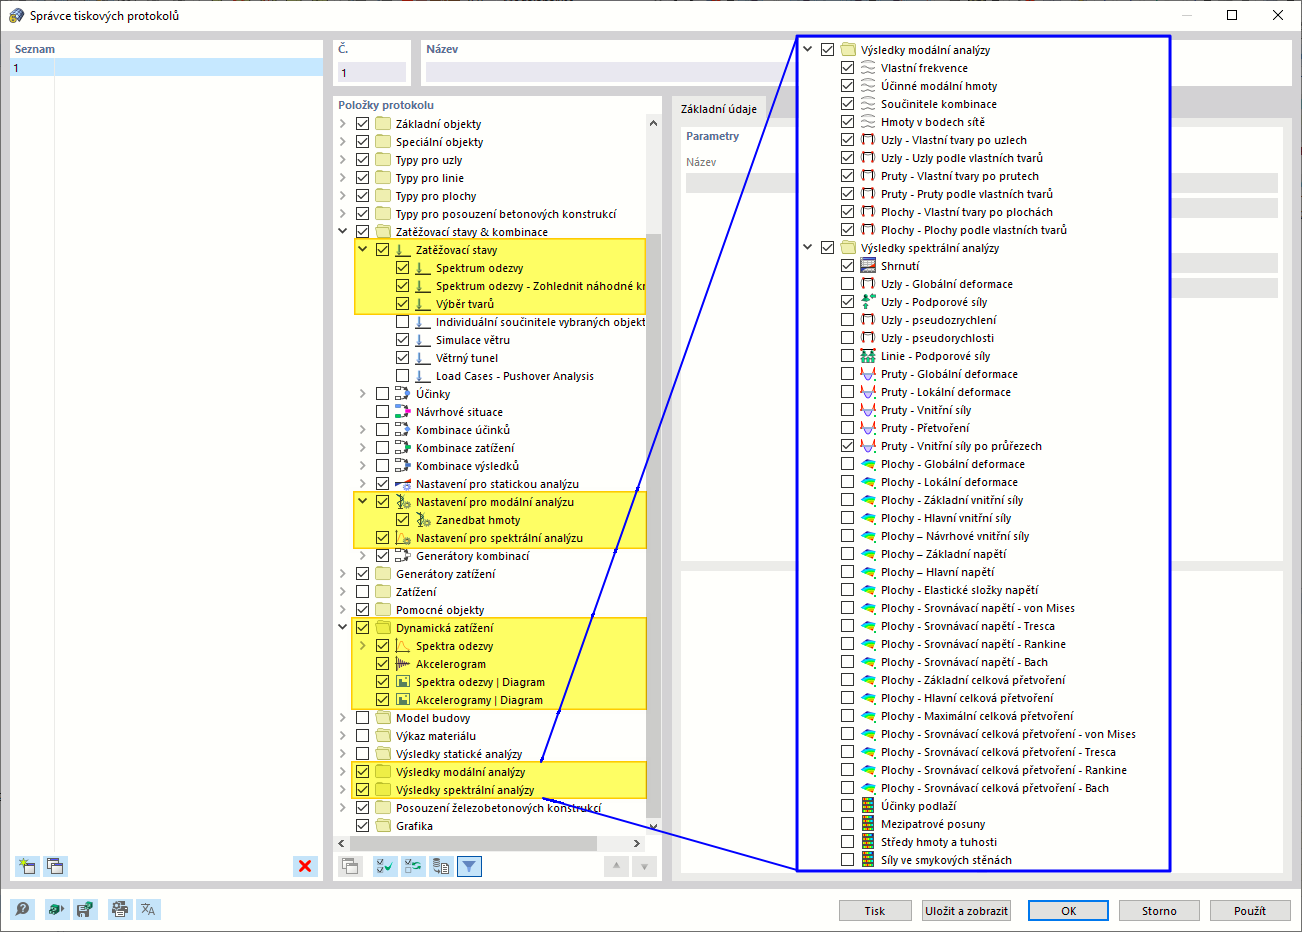Select the Pomocné objekty tree row
The width and height of the screenshot is (1302, 932).
tap(440, 610)
